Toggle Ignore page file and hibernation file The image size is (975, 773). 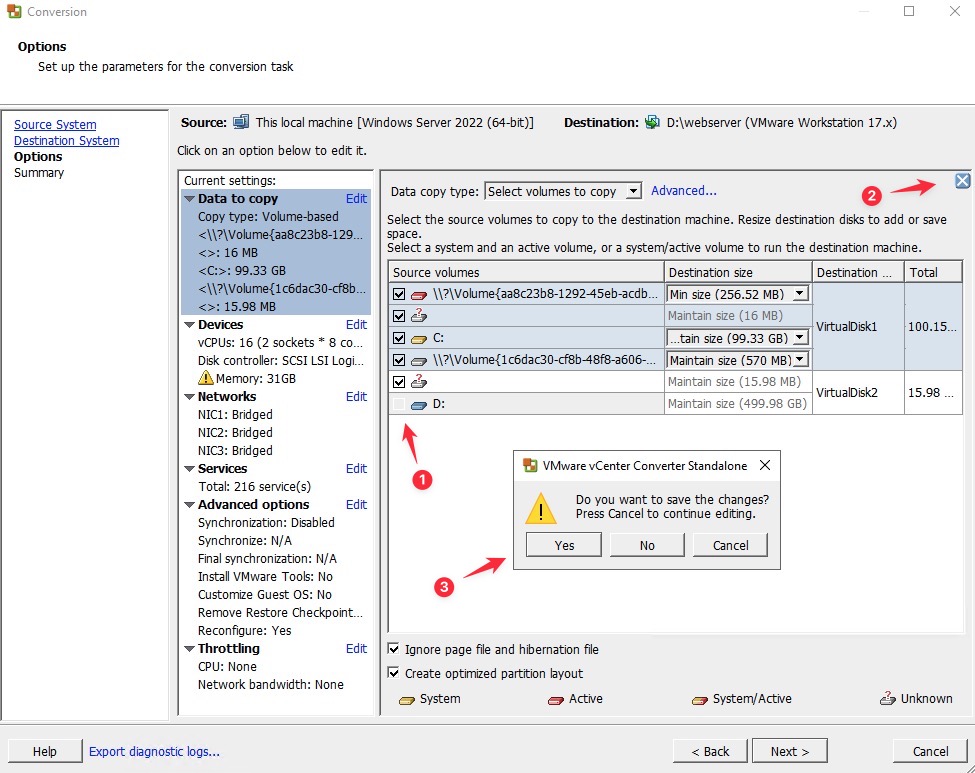(393, 649)
